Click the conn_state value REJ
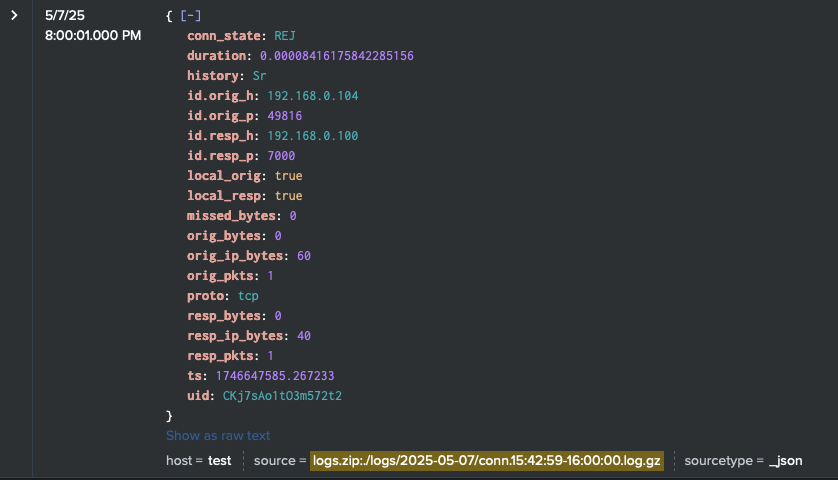 point(285,36)
